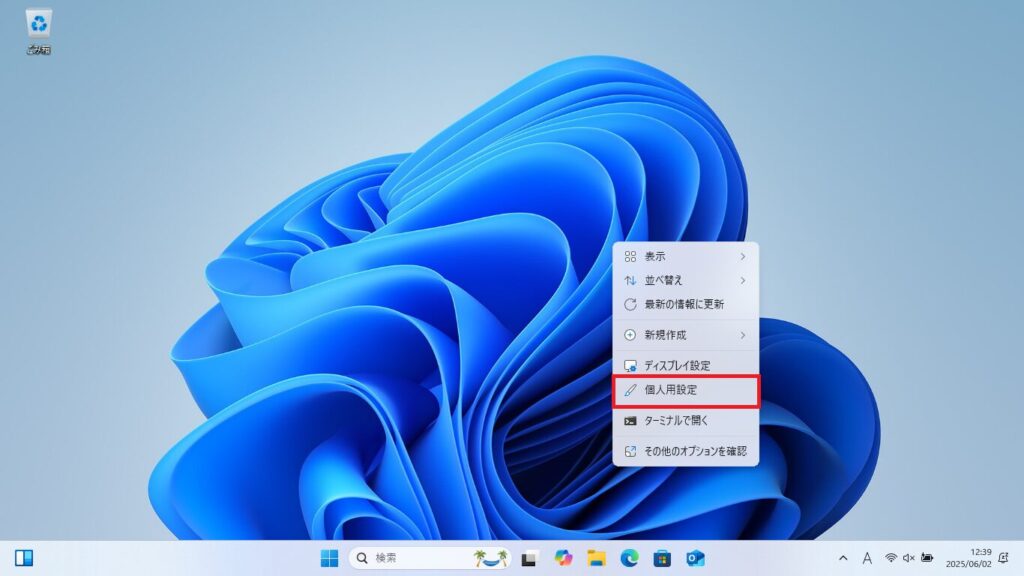The height and width of the screenshot is (576, 1024).
Task: Click the muted speaker volume icon
Action: coord(908,558)
